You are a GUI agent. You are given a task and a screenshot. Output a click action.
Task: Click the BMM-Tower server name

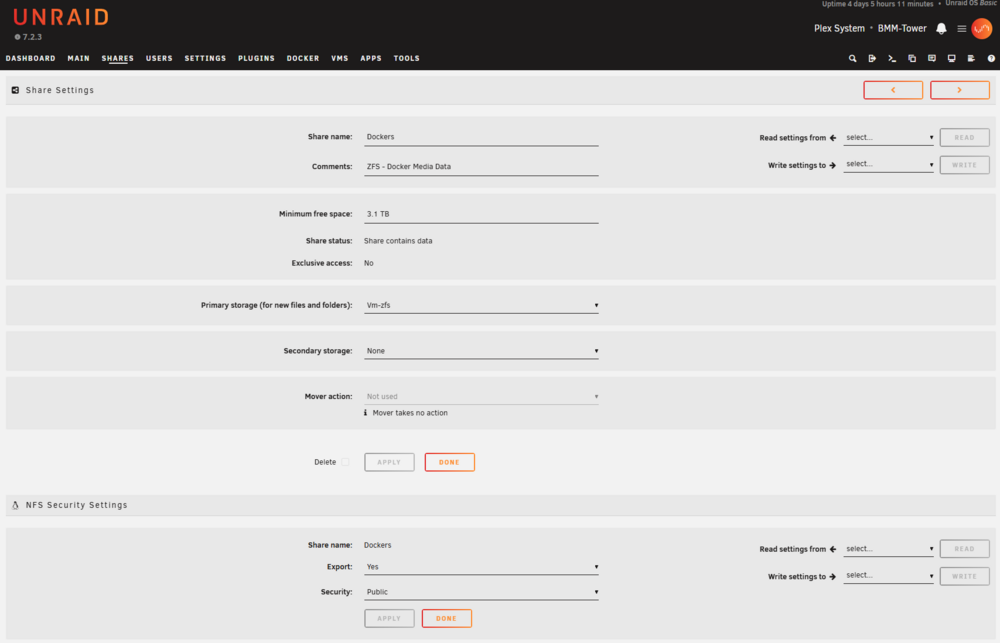click(x=902, y=28)
